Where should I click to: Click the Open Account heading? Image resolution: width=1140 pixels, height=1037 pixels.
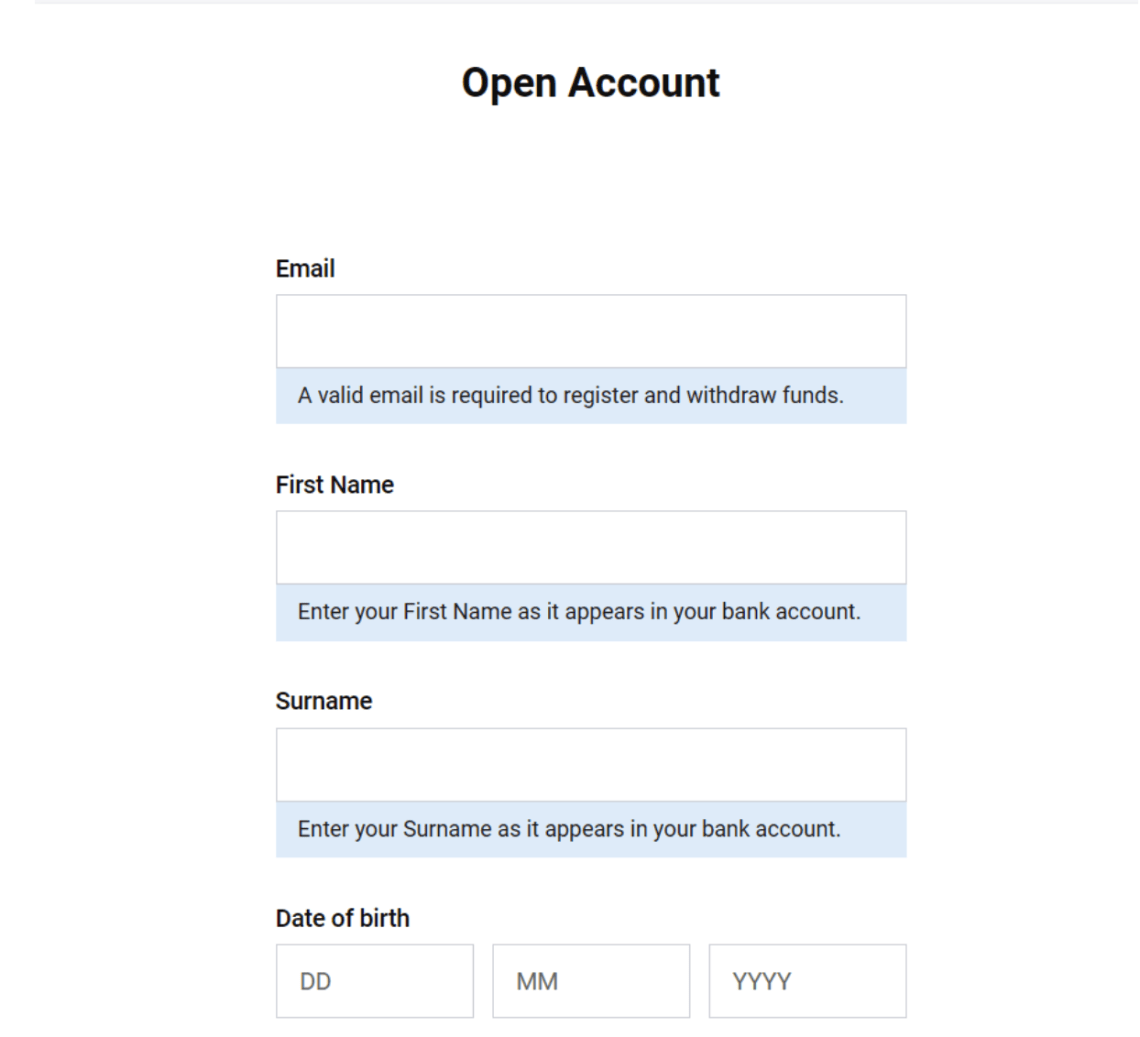[x=590, y=83]
